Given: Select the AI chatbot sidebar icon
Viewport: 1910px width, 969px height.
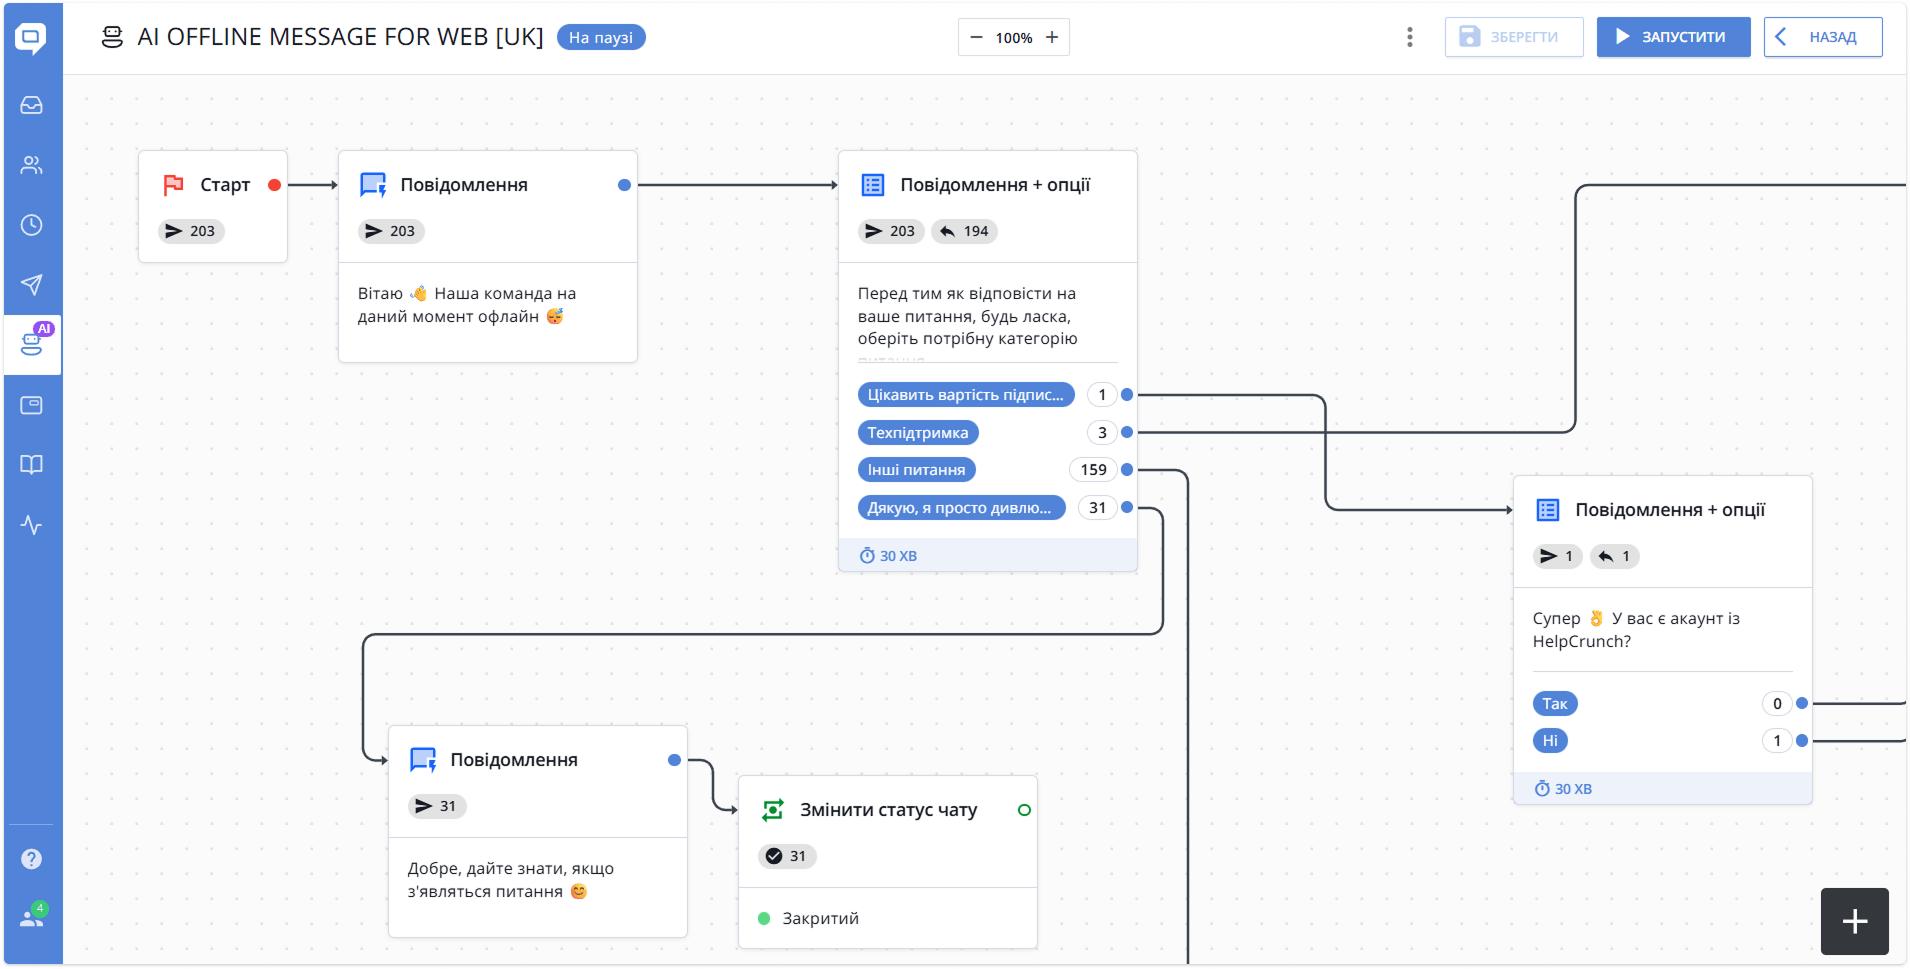Looking at the screenshot, I should point(31,345).
